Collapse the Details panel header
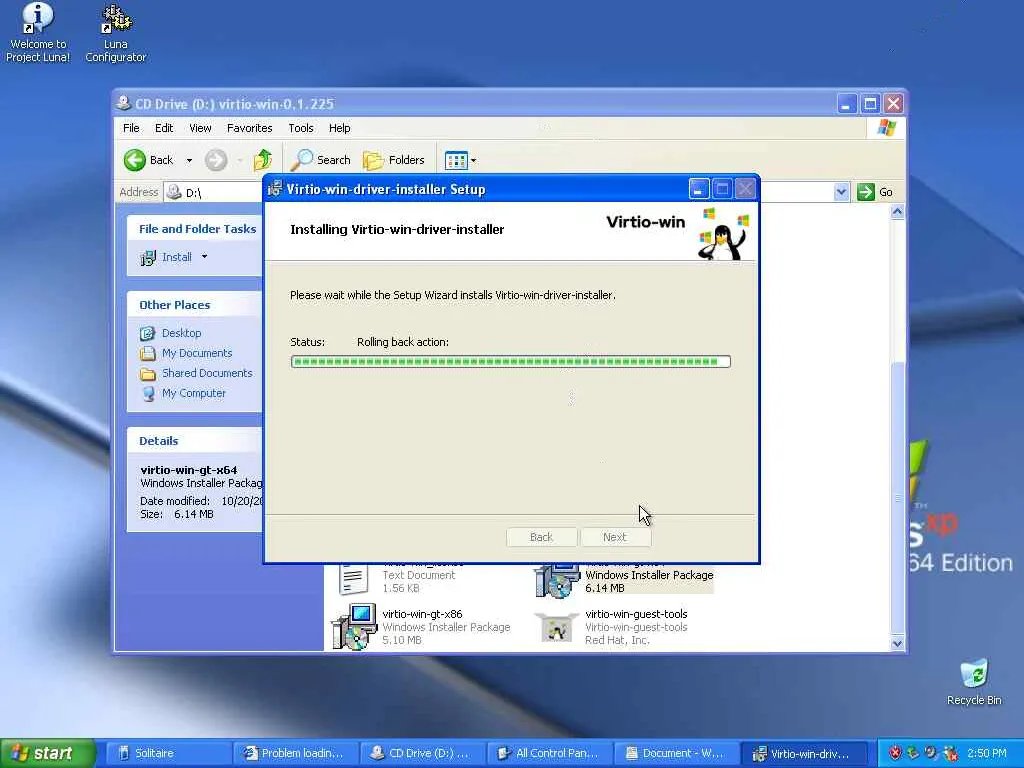Viewport: 1024px width, 768px height. (x=195, y=441)
